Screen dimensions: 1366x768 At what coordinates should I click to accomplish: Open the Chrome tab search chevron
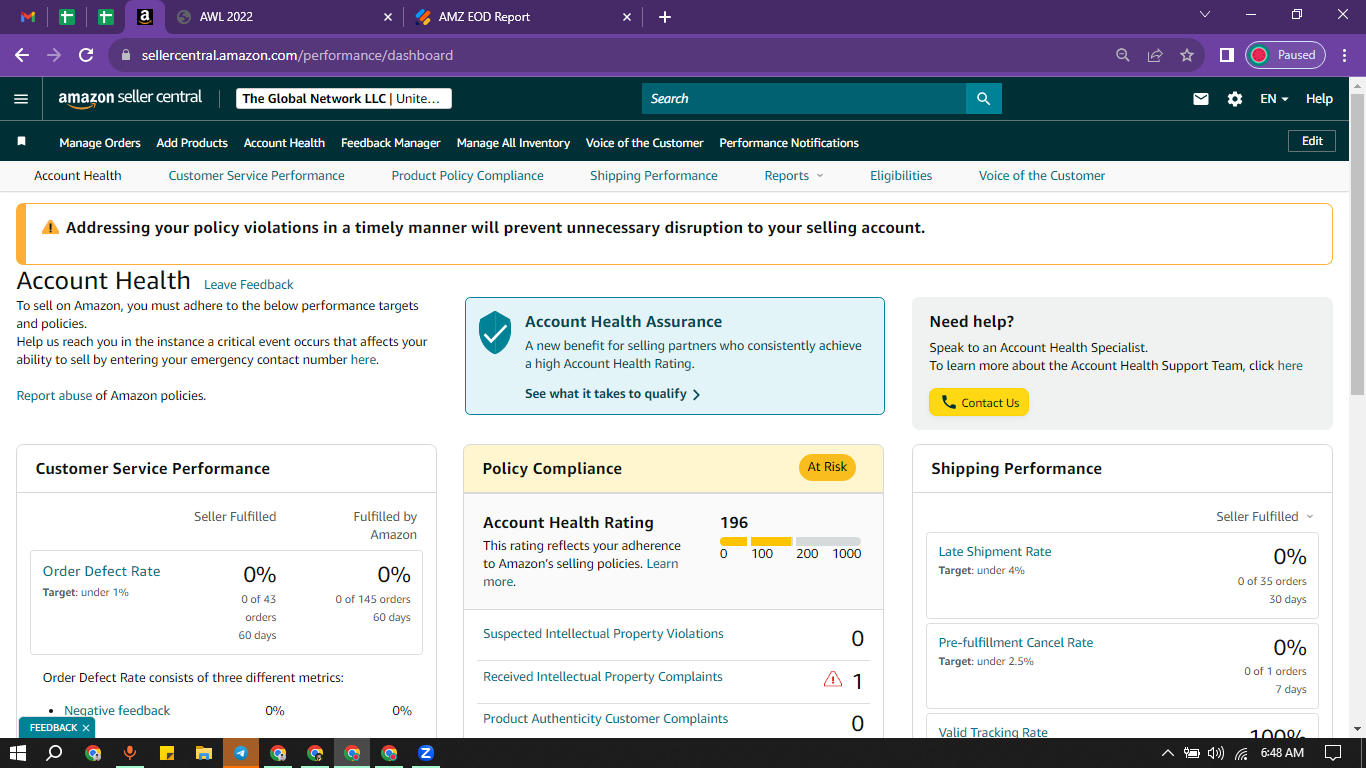coord(1205,15)
